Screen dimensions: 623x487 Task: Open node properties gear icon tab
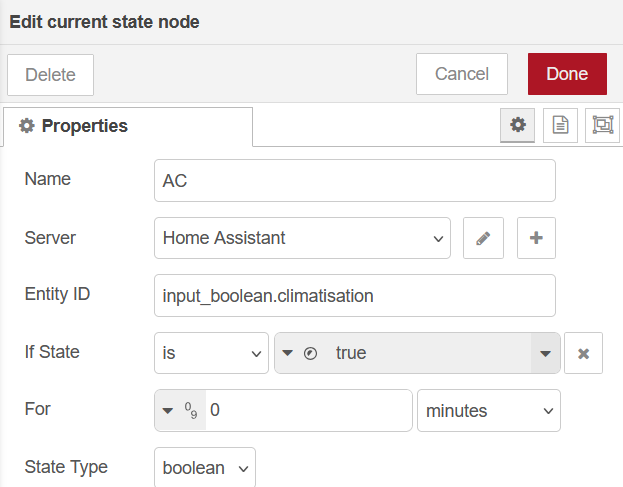517,125
